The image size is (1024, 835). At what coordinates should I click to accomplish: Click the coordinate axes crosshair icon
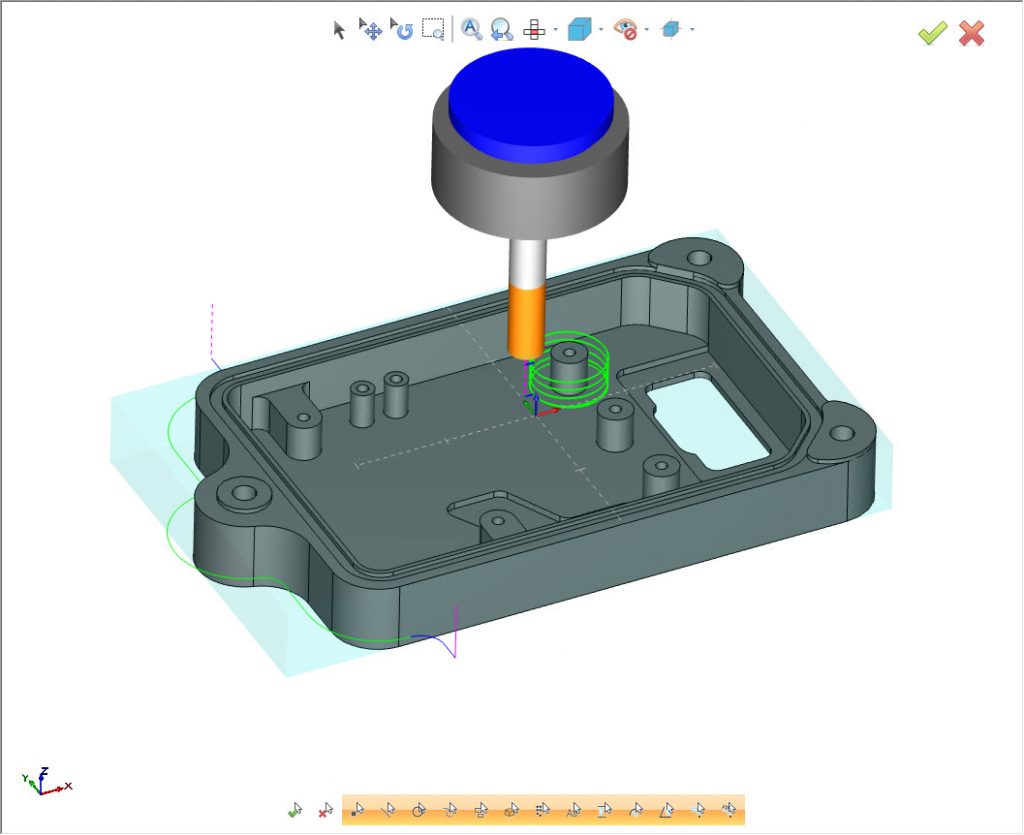[x=535, y=29]
